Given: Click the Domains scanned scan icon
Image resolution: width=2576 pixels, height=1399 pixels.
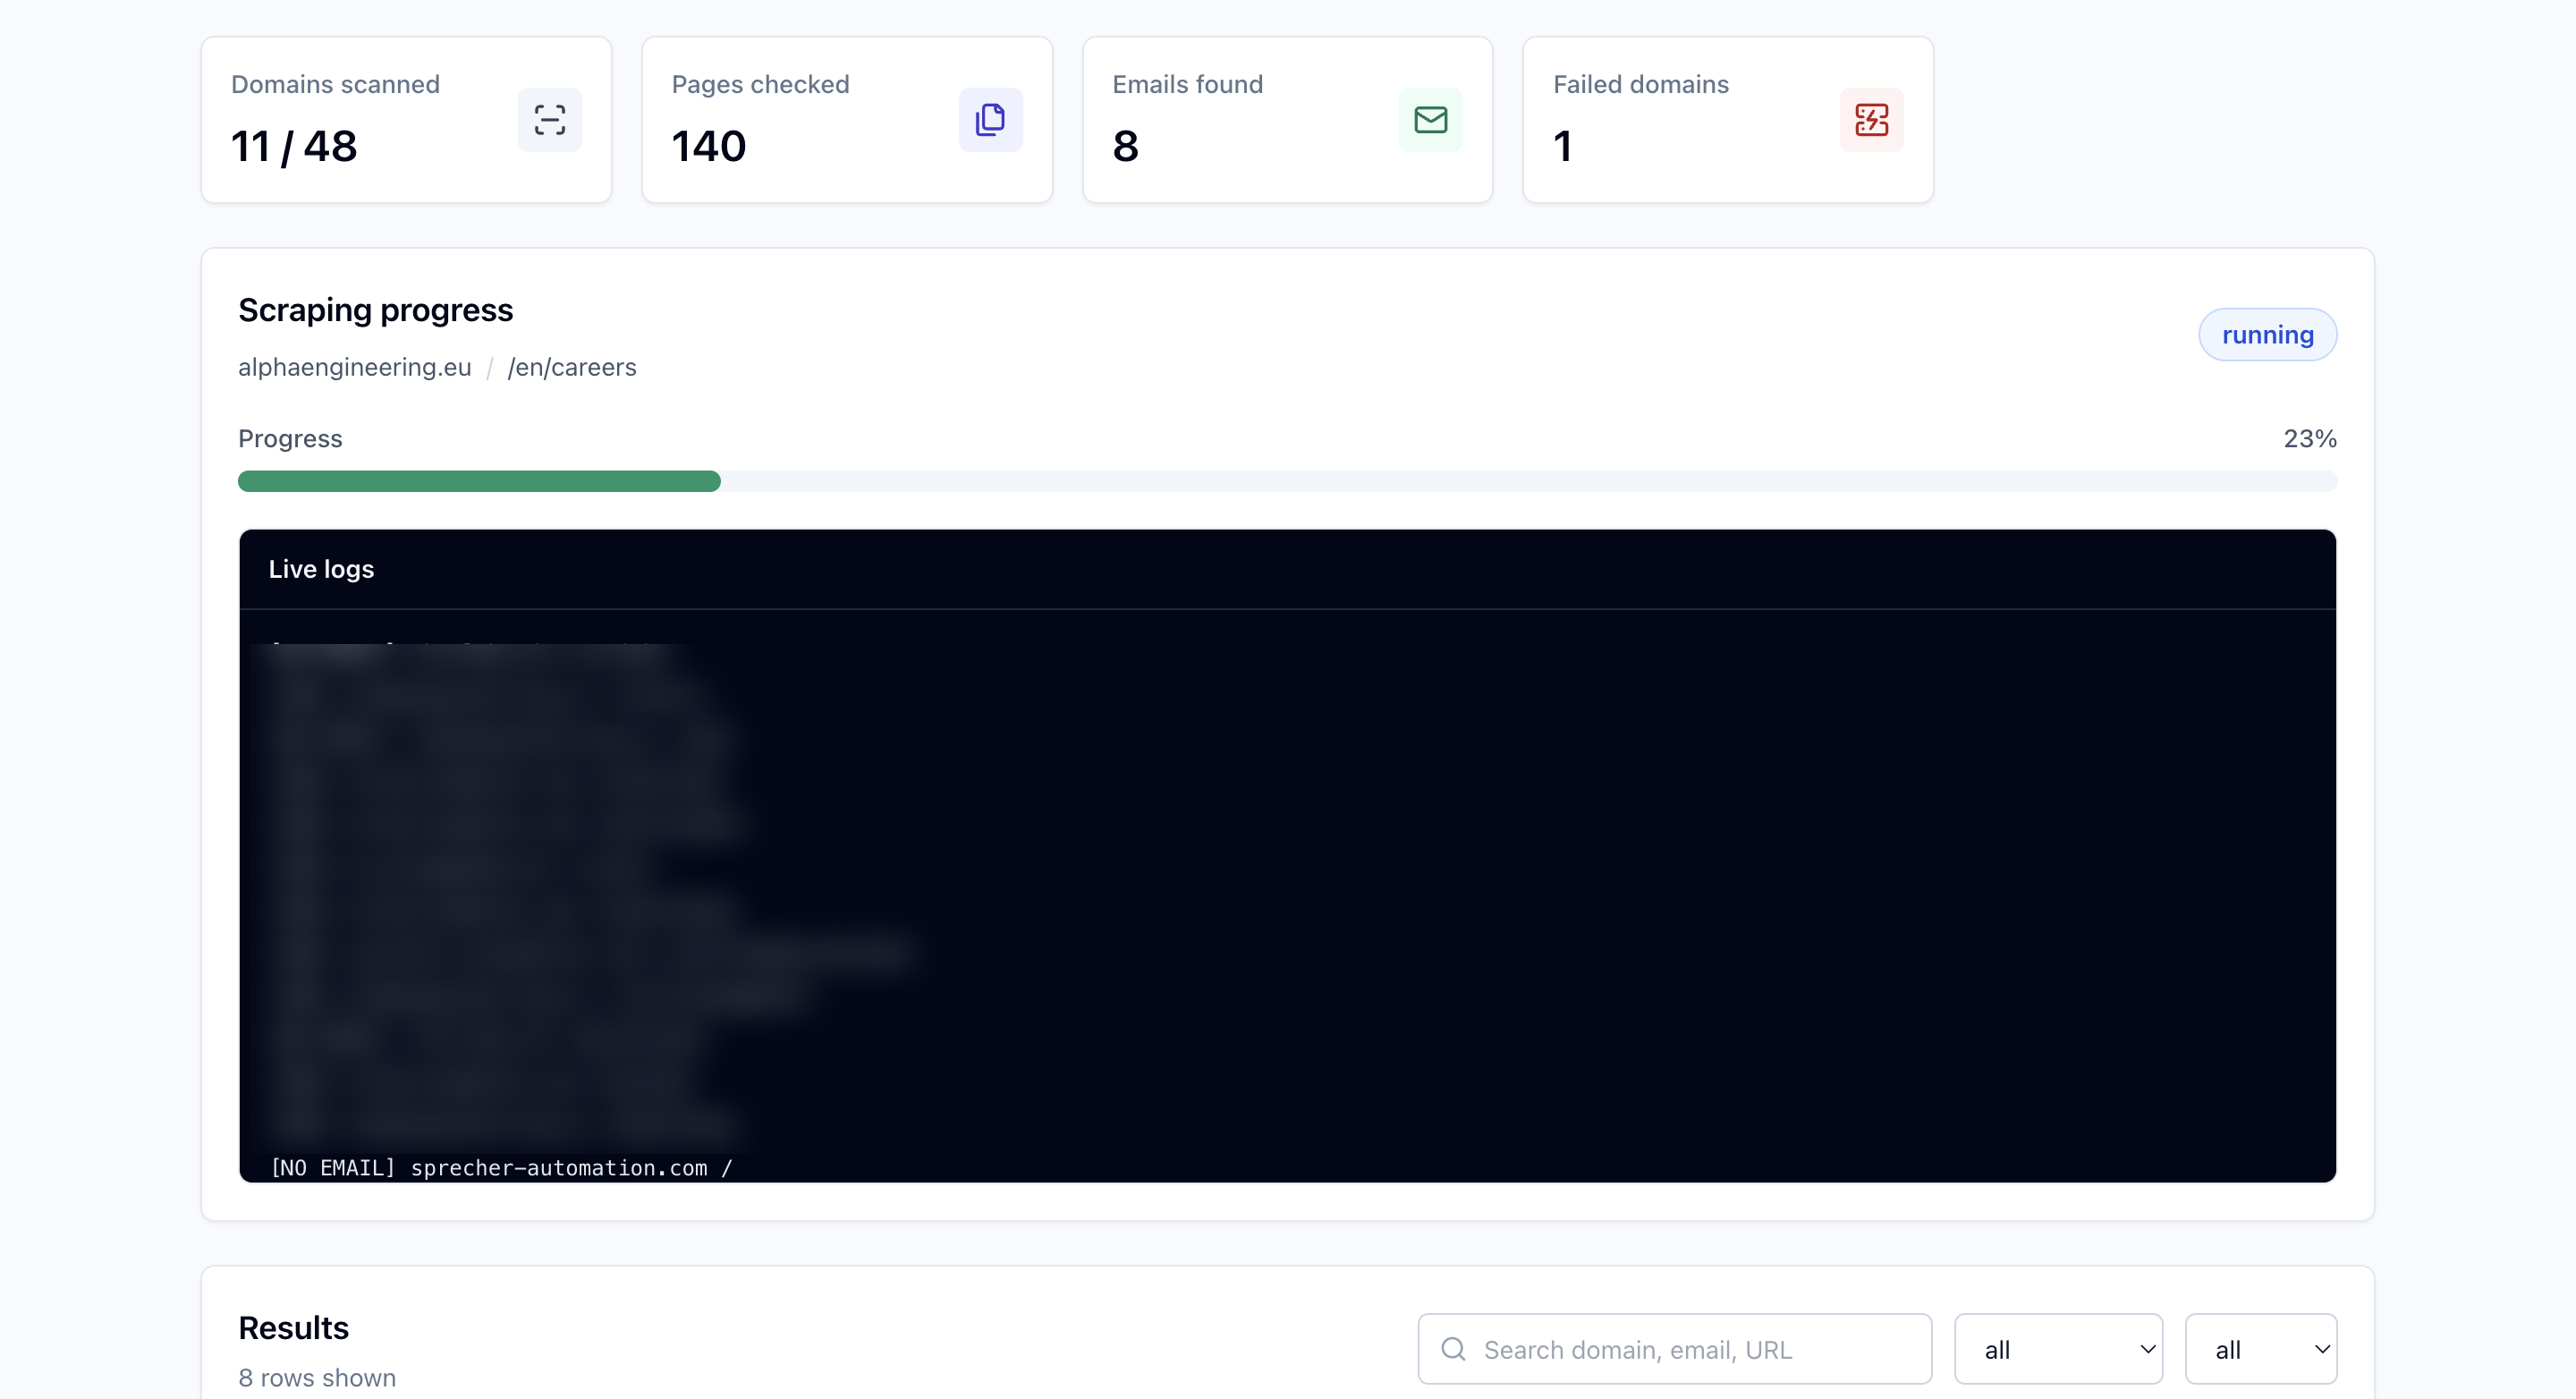Looking at the screenshot, I should click(549, 120).
